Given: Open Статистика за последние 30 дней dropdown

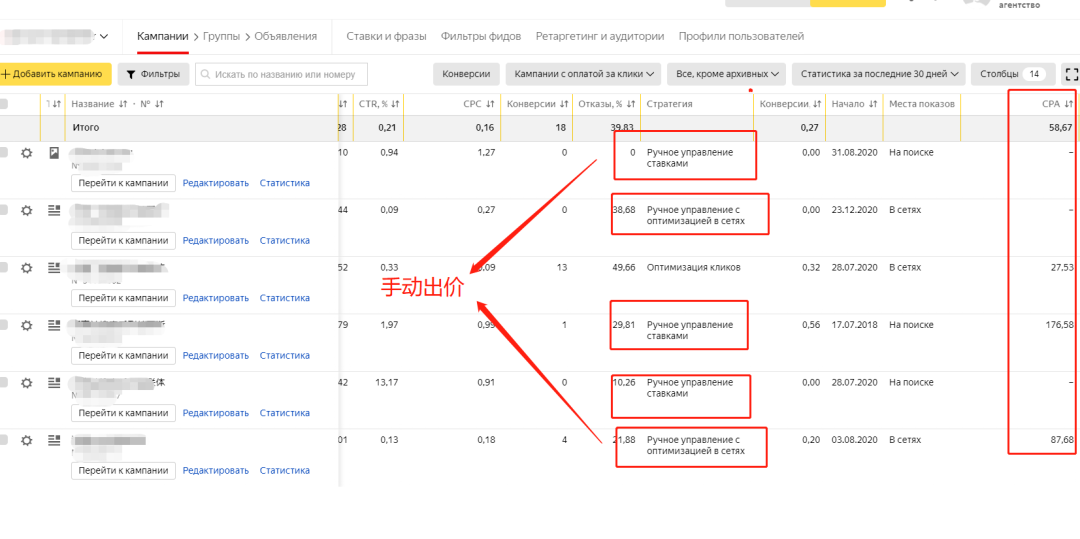Looking at the screenshot, I should pyautogui.click(x=879, y=74).
